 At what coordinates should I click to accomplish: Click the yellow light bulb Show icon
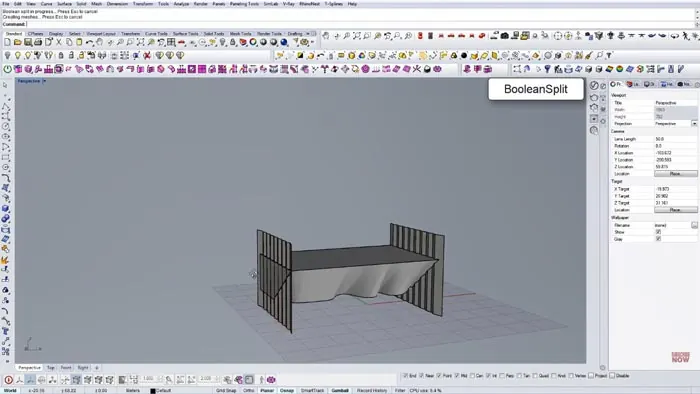[x=18, y=55]
